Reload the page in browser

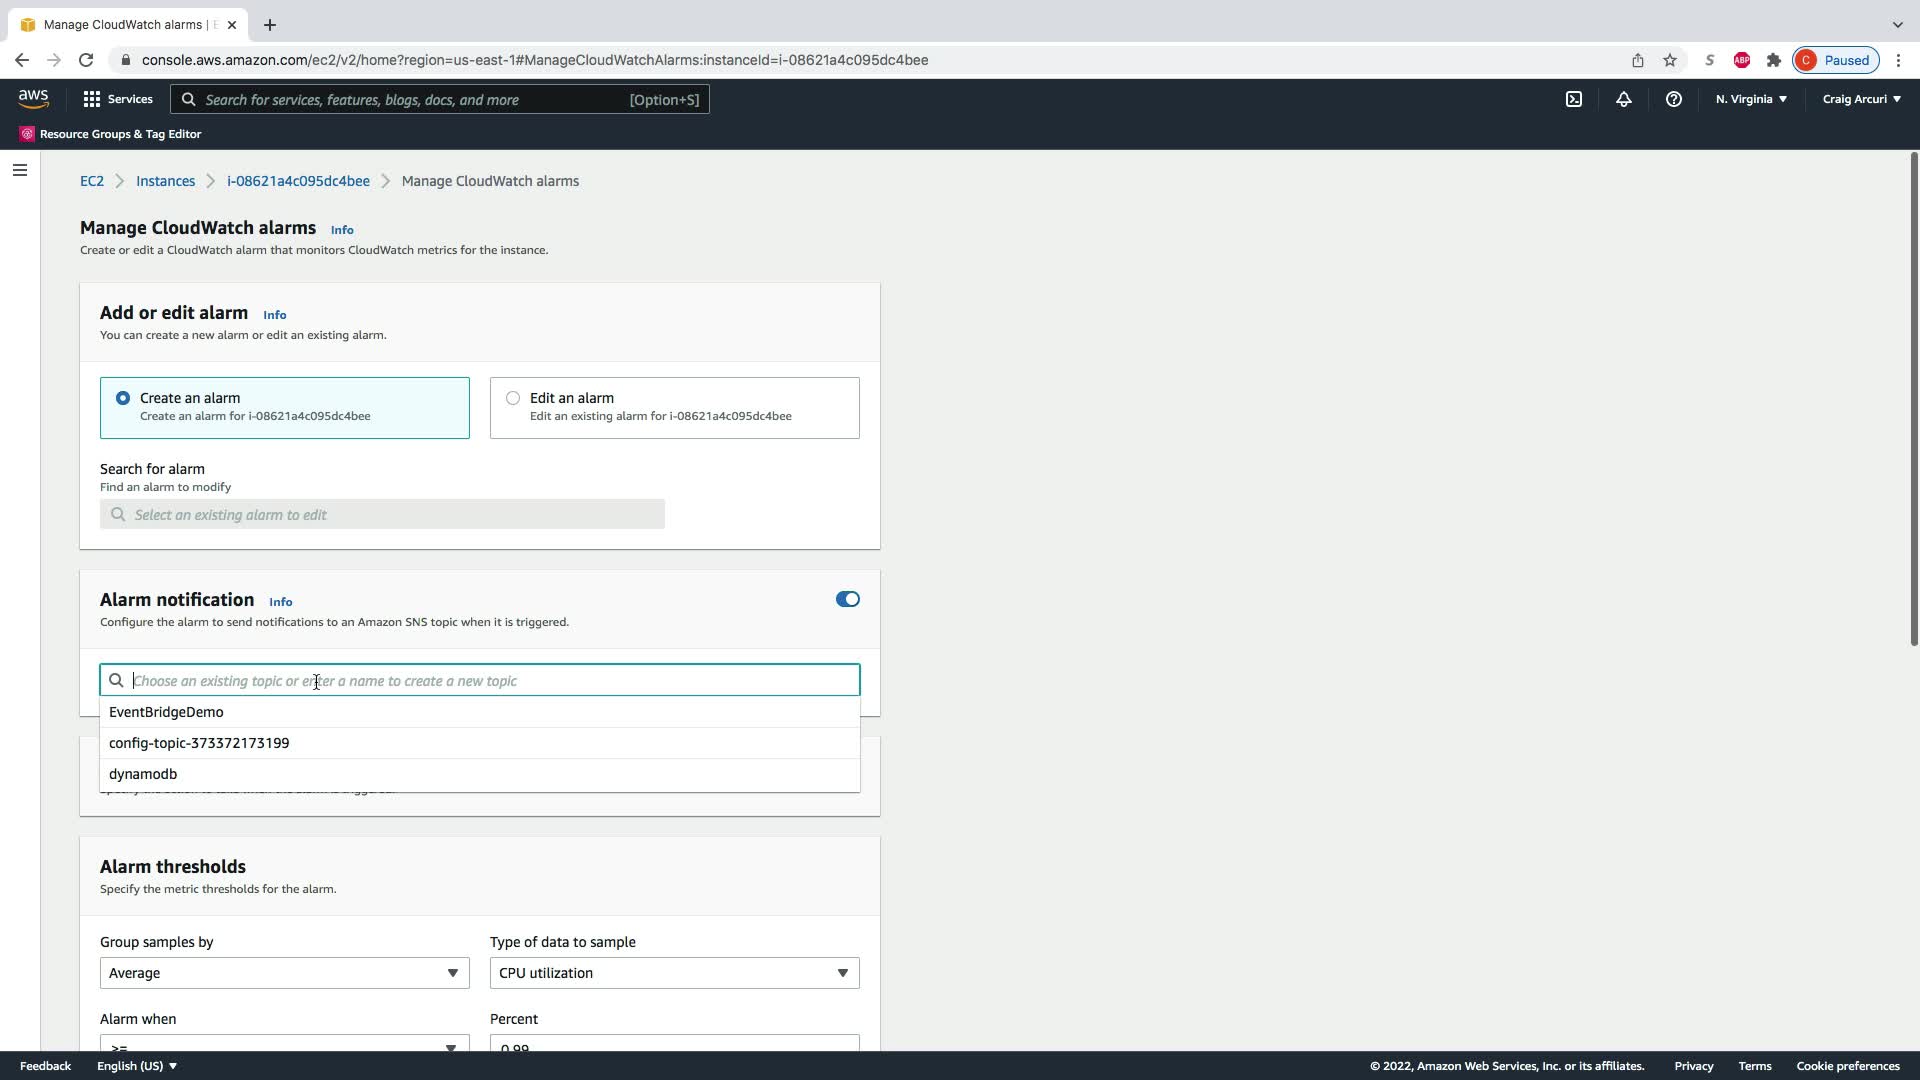tap(86, 60)
